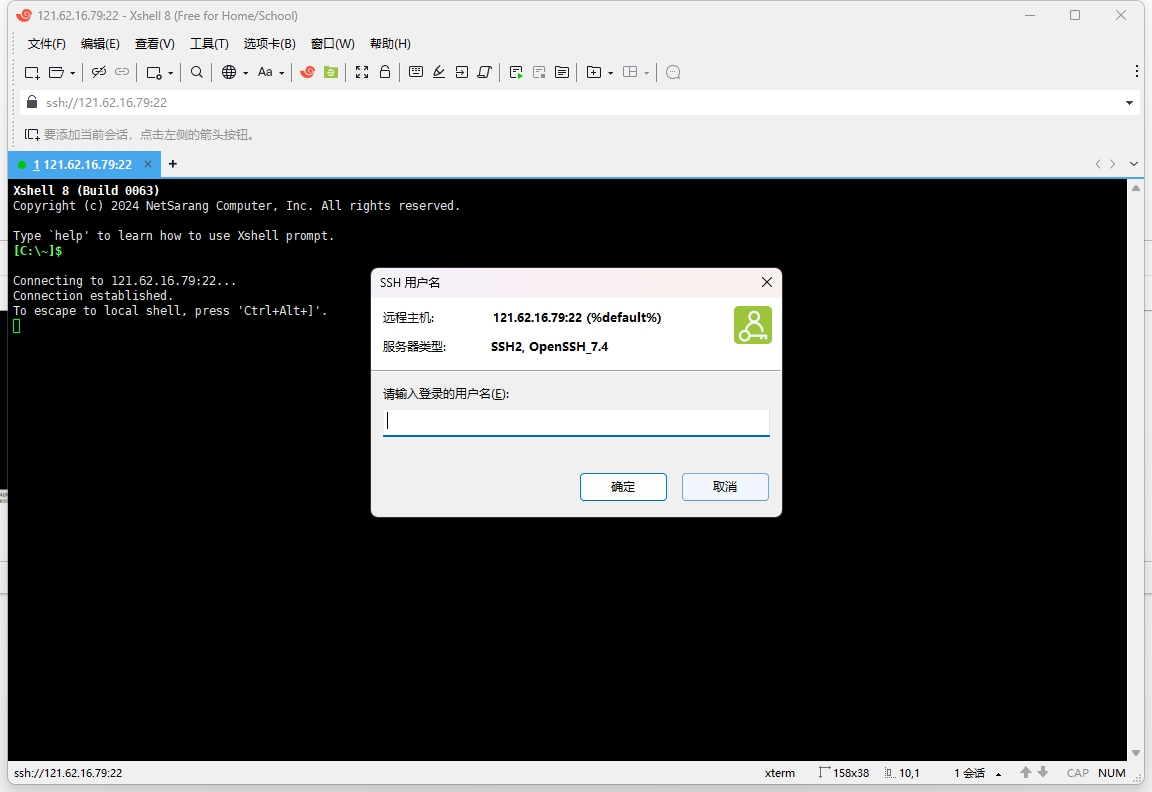Image resolution: width=1152 pixels, height=792 pixels.
Task: Open the 工具(T) menu
Action: [x=209, y=43]
